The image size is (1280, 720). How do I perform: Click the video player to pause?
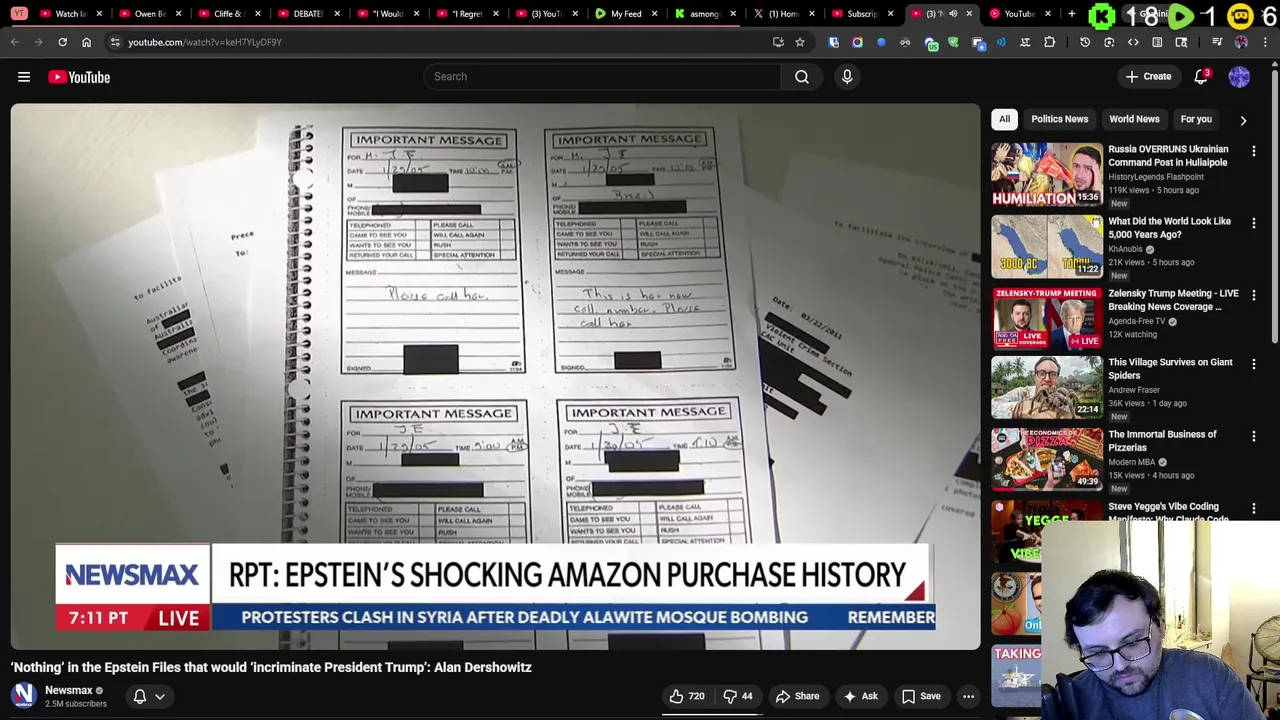pyautogui.click(x=495, y=376)
